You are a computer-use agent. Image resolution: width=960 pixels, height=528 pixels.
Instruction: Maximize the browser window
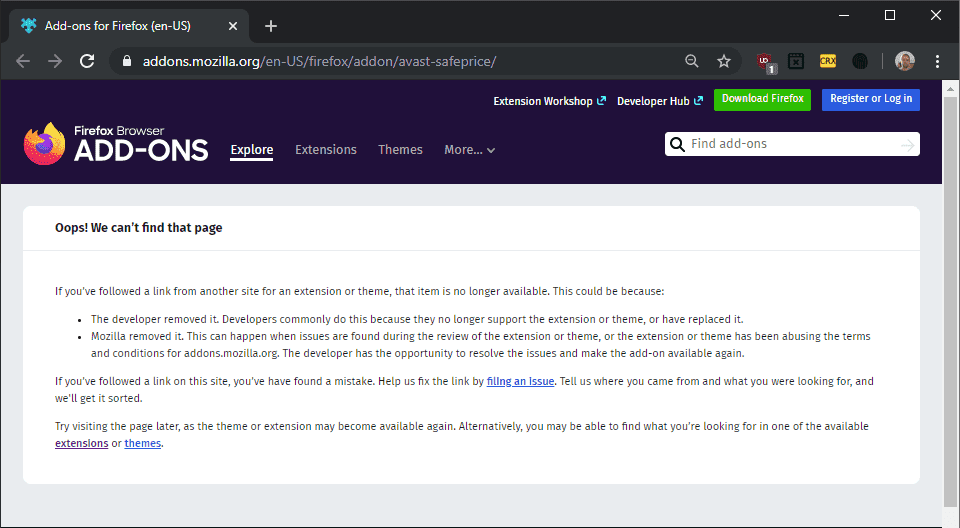click(x=890, y=15)
